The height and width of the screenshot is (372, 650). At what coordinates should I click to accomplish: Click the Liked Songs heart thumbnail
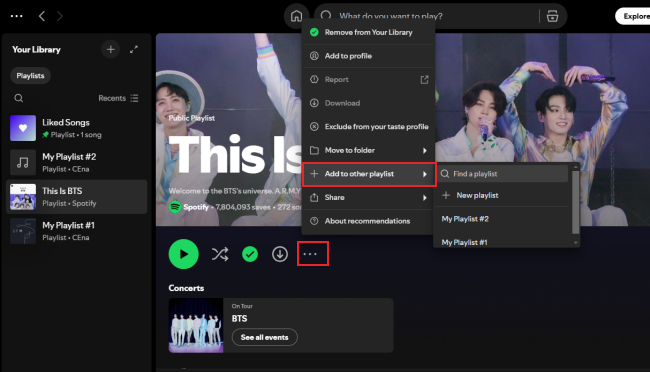click(23, 128)
